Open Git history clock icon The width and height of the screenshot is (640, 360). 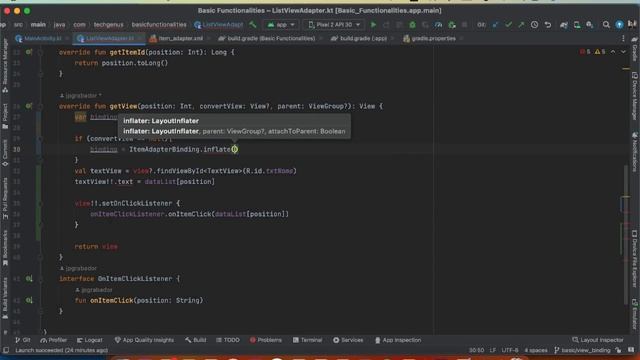pos(534,25)
